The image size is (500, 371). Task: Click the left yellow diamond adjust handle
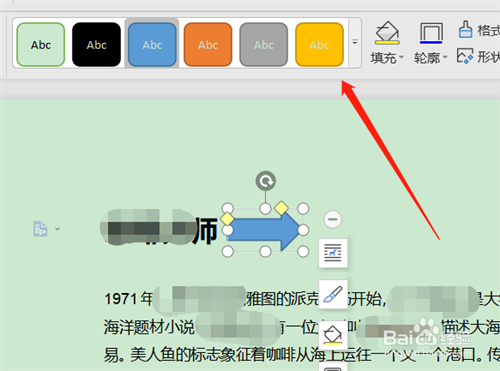coord(227,219)
